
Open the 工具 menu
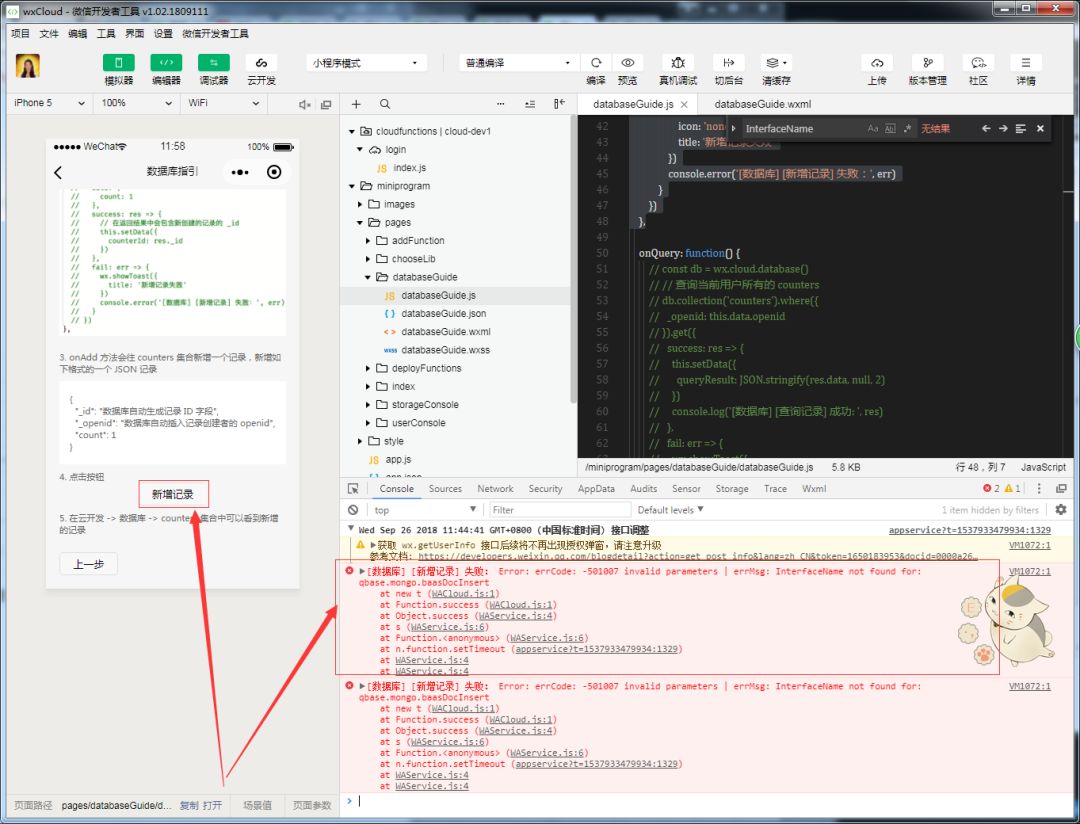(x=106, y=33)
